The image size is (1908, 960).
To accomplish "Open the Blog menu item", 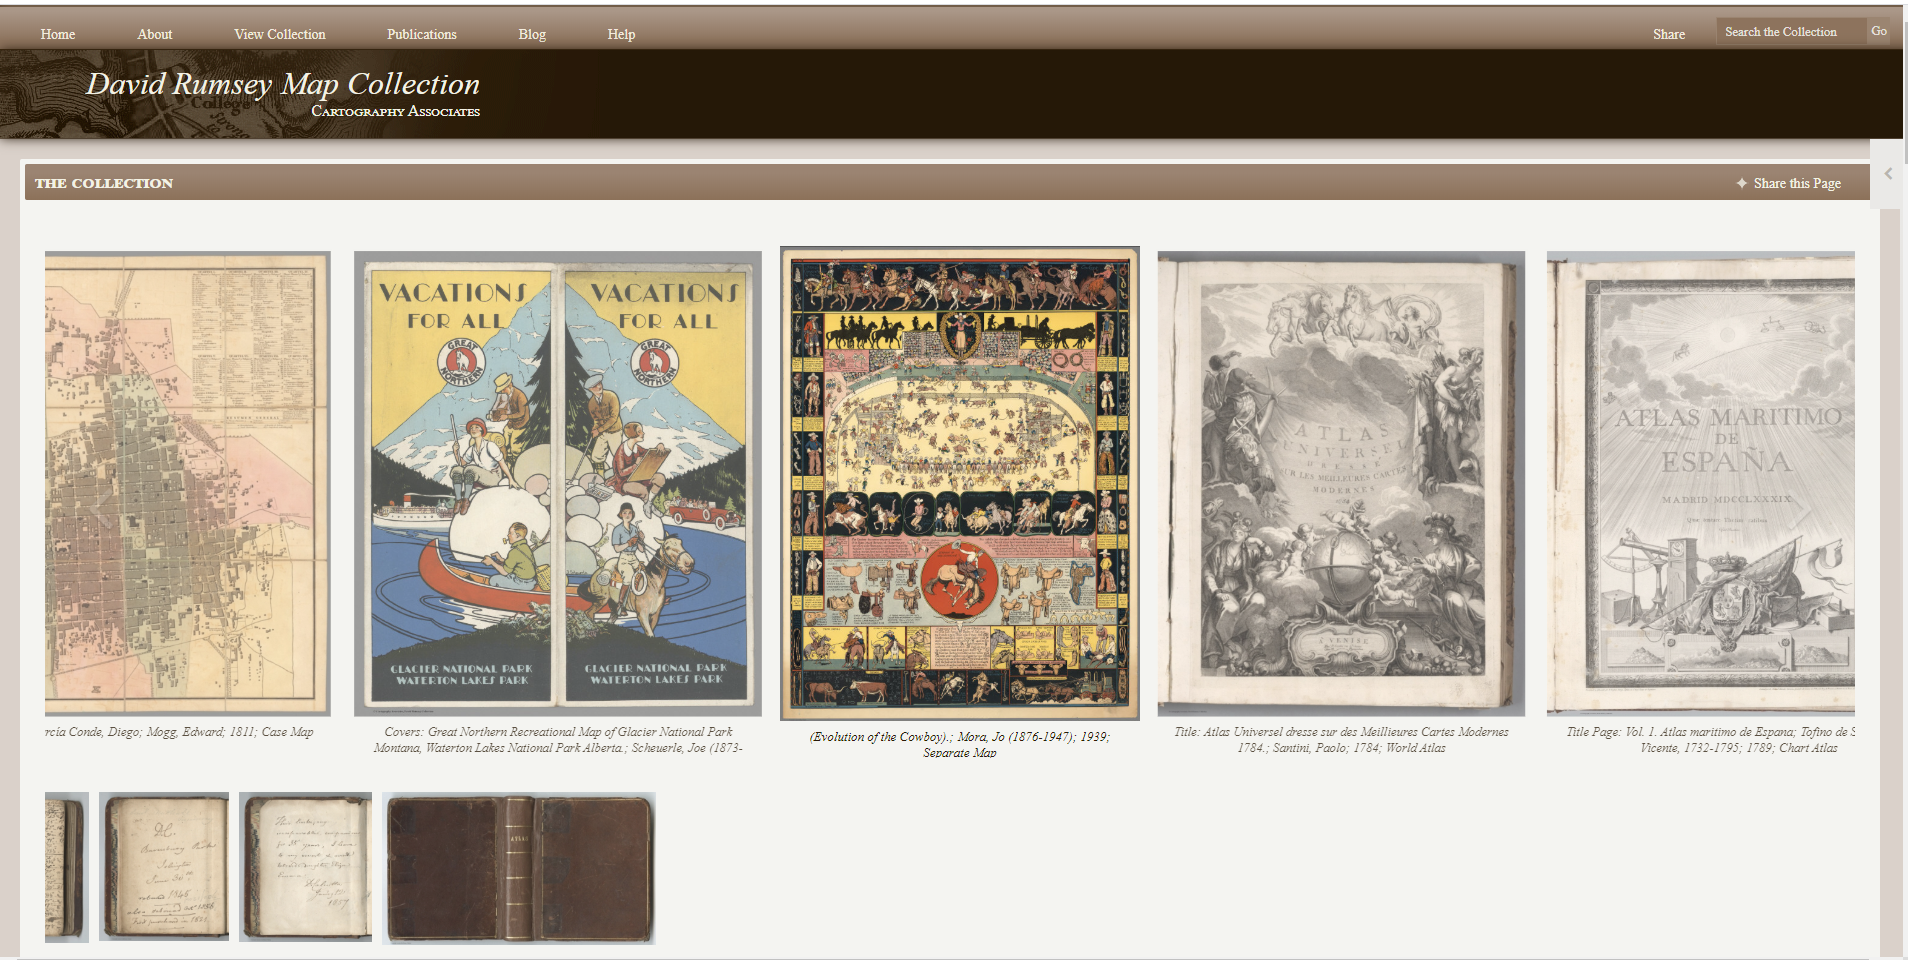I will [532, 34].
